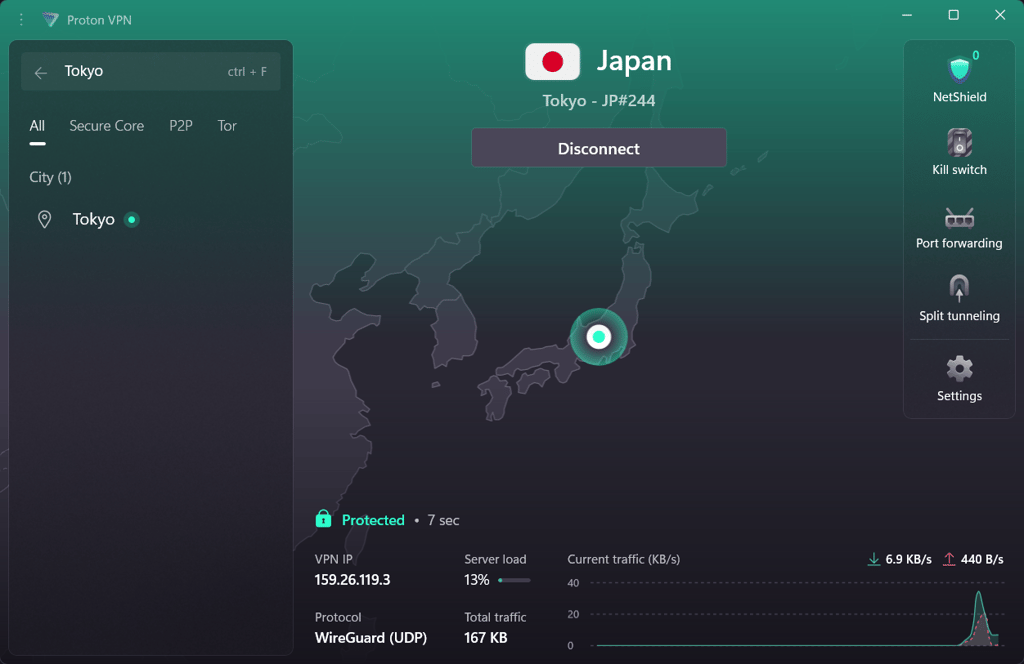Click the Tokyo - JP#244 server label
1024x664 pixels.
tap(598, 101)
